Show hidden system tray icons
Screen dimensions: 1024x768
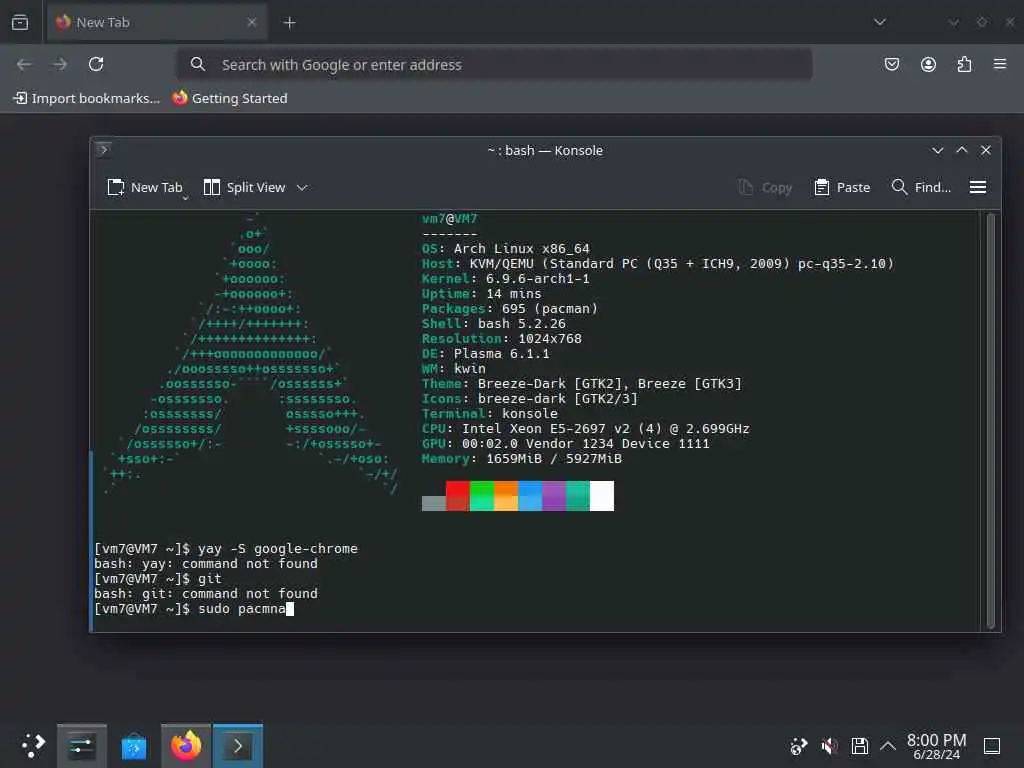pyautogui.click(x=888, y=746)
